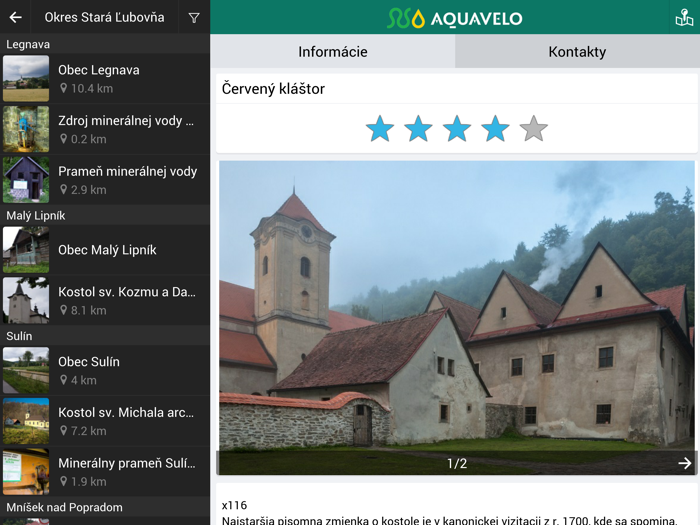
Task: Rate with the first star
Action: click(x=380, y=129)
